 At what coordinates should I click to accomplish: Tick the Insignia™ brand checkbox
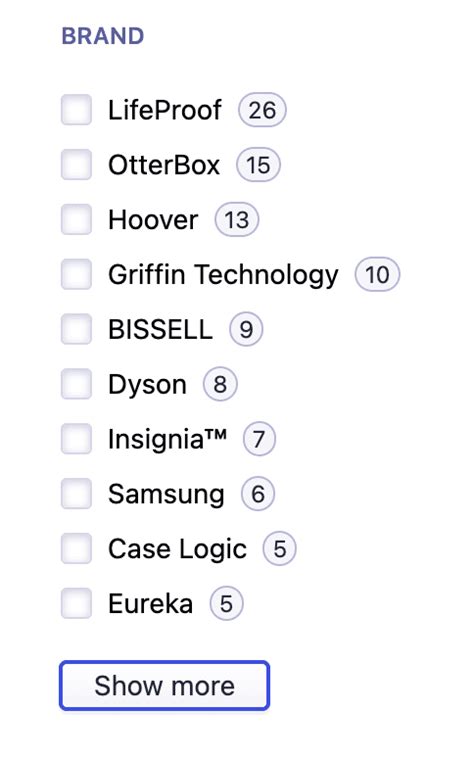click(76, 439)
